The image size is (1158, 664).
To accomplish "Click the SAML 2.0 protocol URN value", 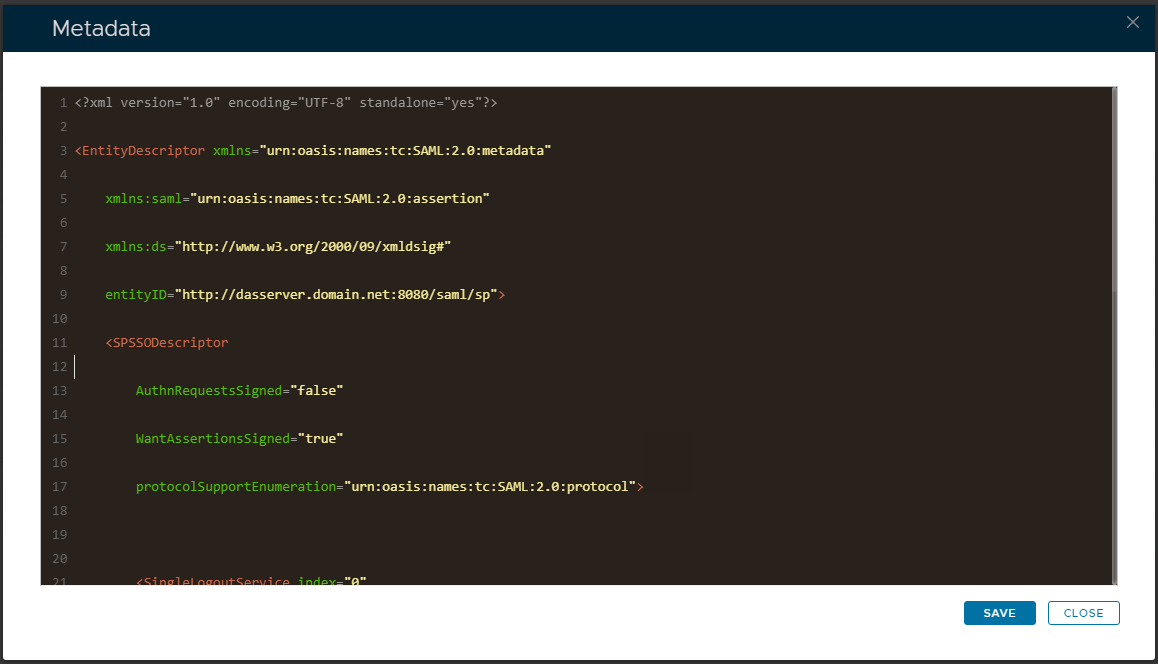I will click(x=490, y=487).
